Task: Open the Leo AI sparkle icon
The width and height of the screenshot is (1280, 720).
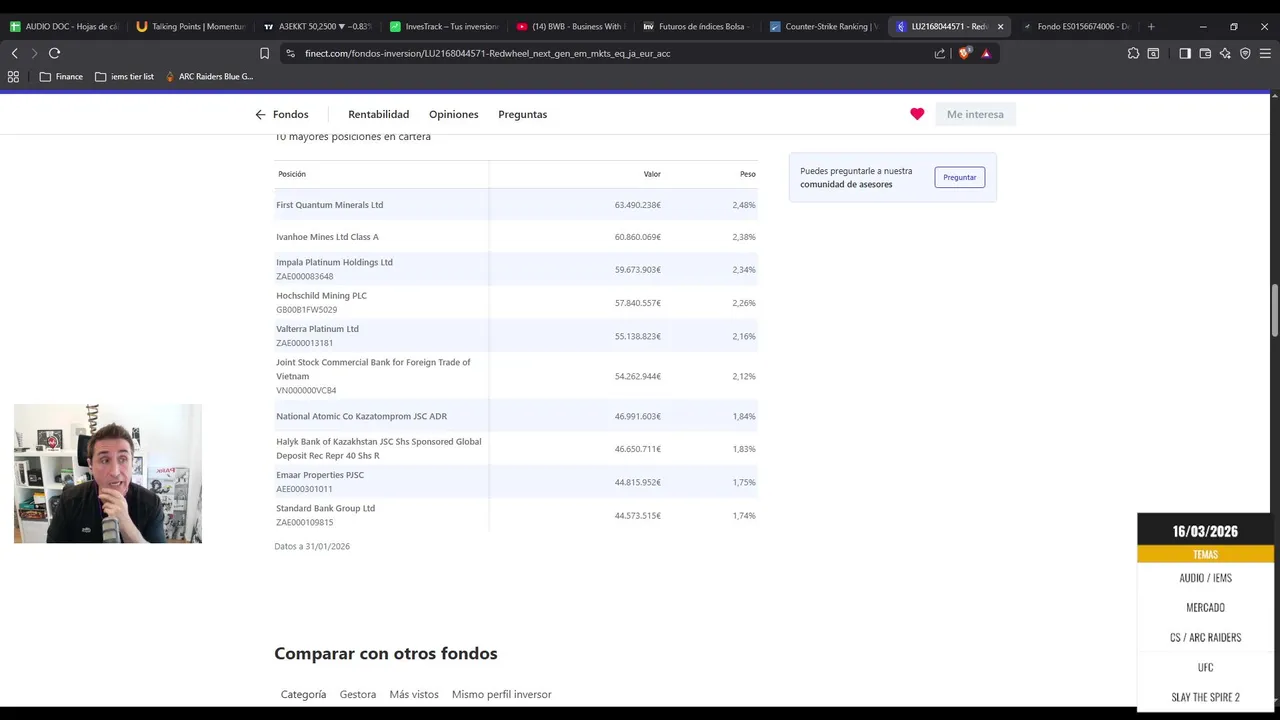Action: click(1225, 53)
